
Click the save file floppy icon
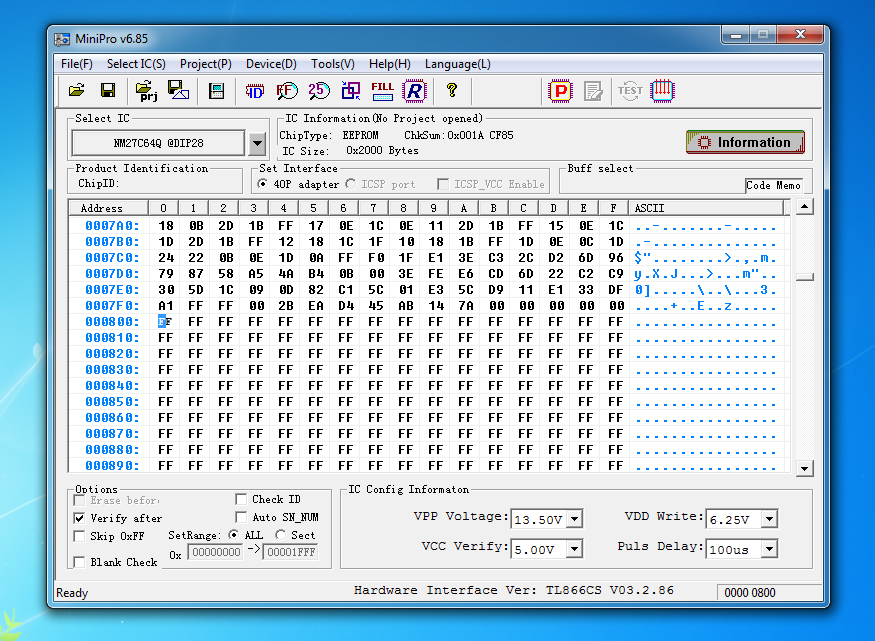[108, 91]
